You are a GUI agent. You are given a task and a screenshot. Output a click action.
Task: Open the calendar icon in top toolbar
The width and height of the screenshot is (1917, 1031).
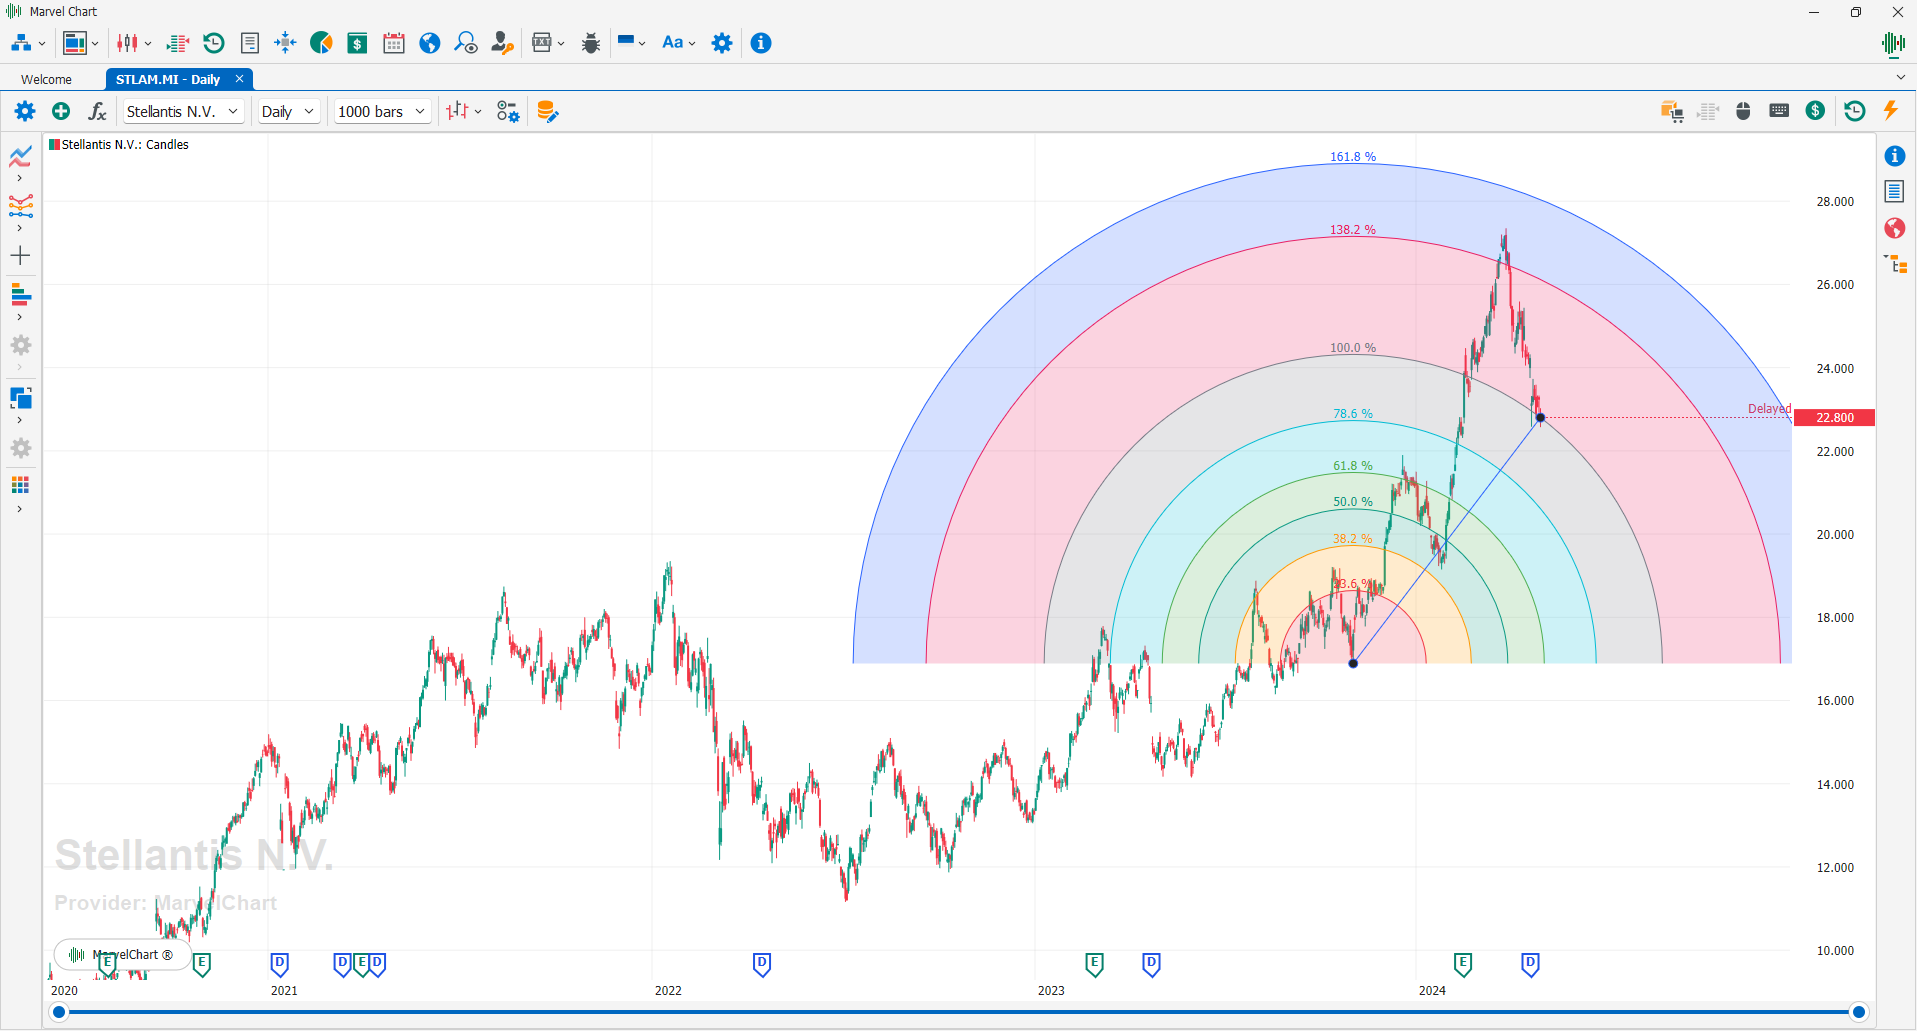point(394,43)
